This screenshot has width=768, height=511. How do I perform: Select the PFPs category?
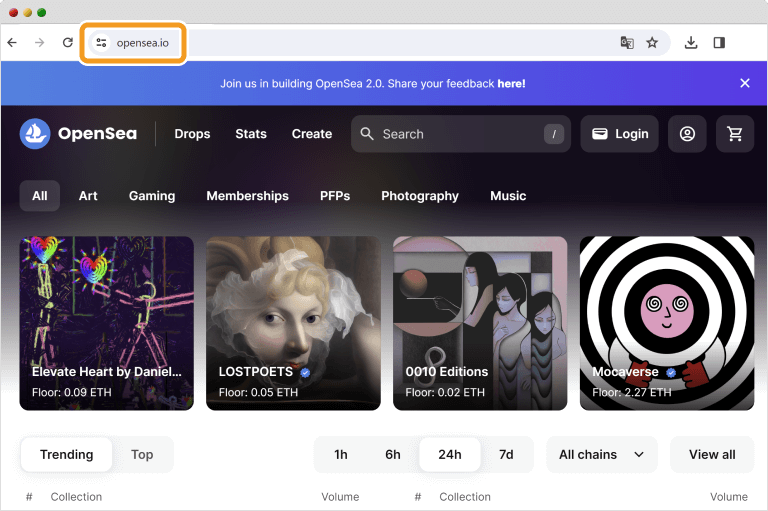[x=335, y=196]
